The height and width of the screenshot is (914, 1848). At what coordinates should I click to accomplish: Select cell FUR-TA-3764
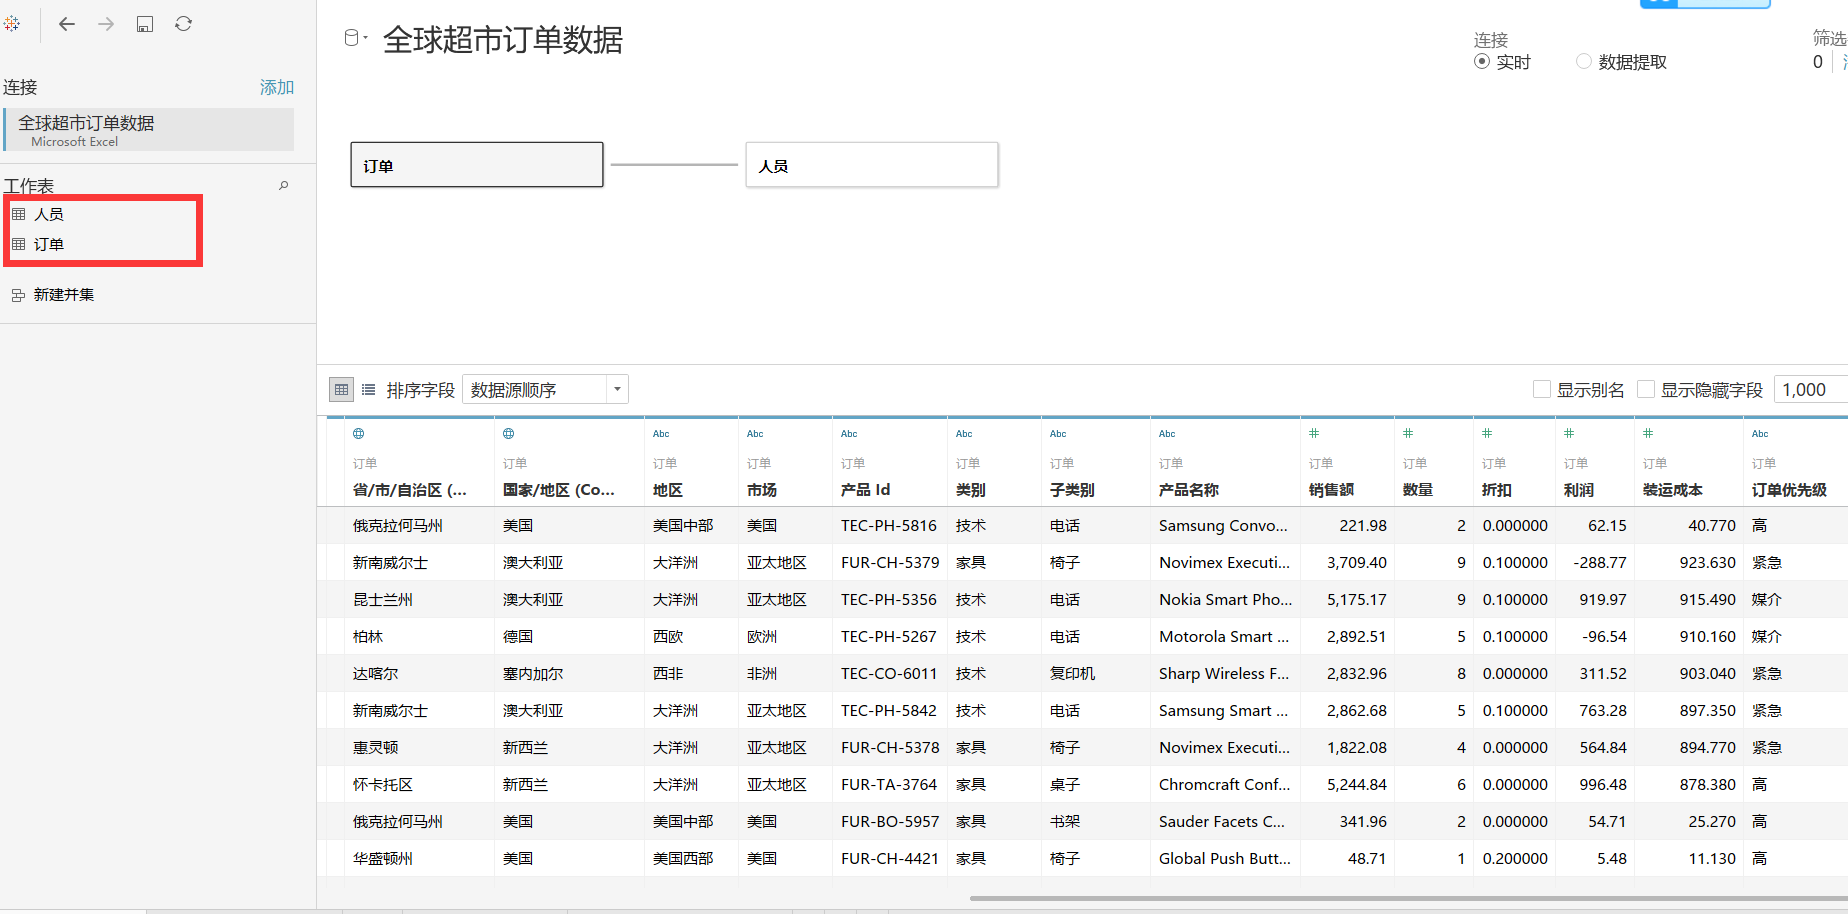889,785
